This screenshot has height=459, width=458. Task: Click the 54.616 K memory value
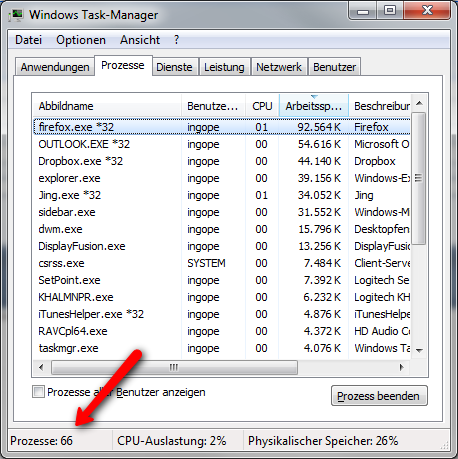click(x=319, y=144)
